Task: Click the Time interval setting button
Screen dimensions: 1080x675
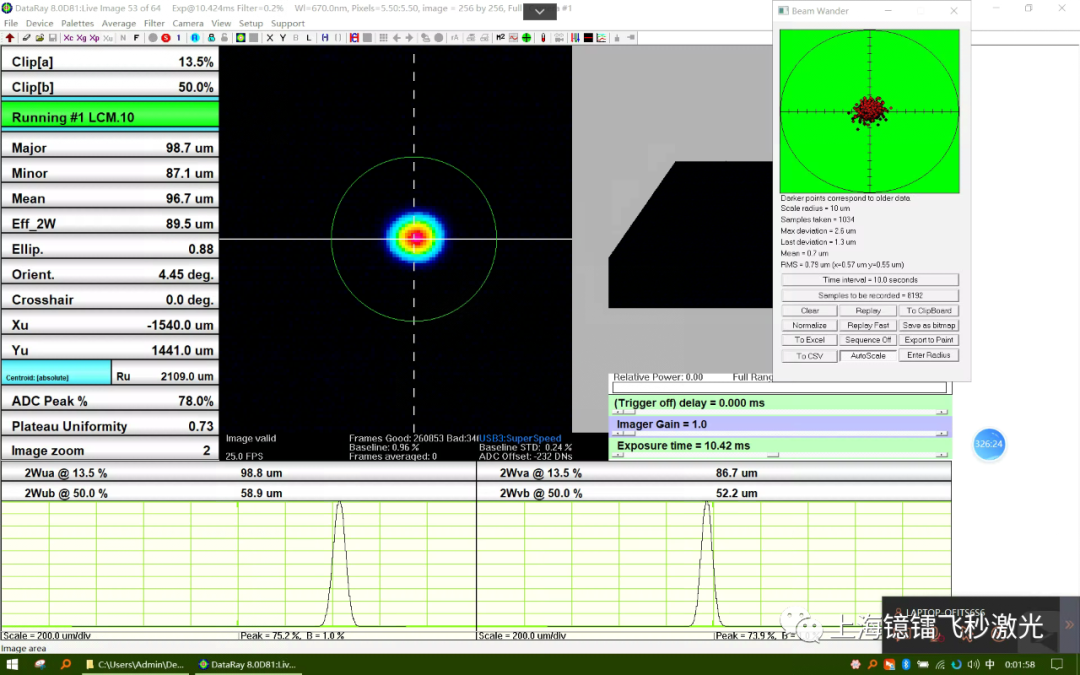Action: [869, 280]
